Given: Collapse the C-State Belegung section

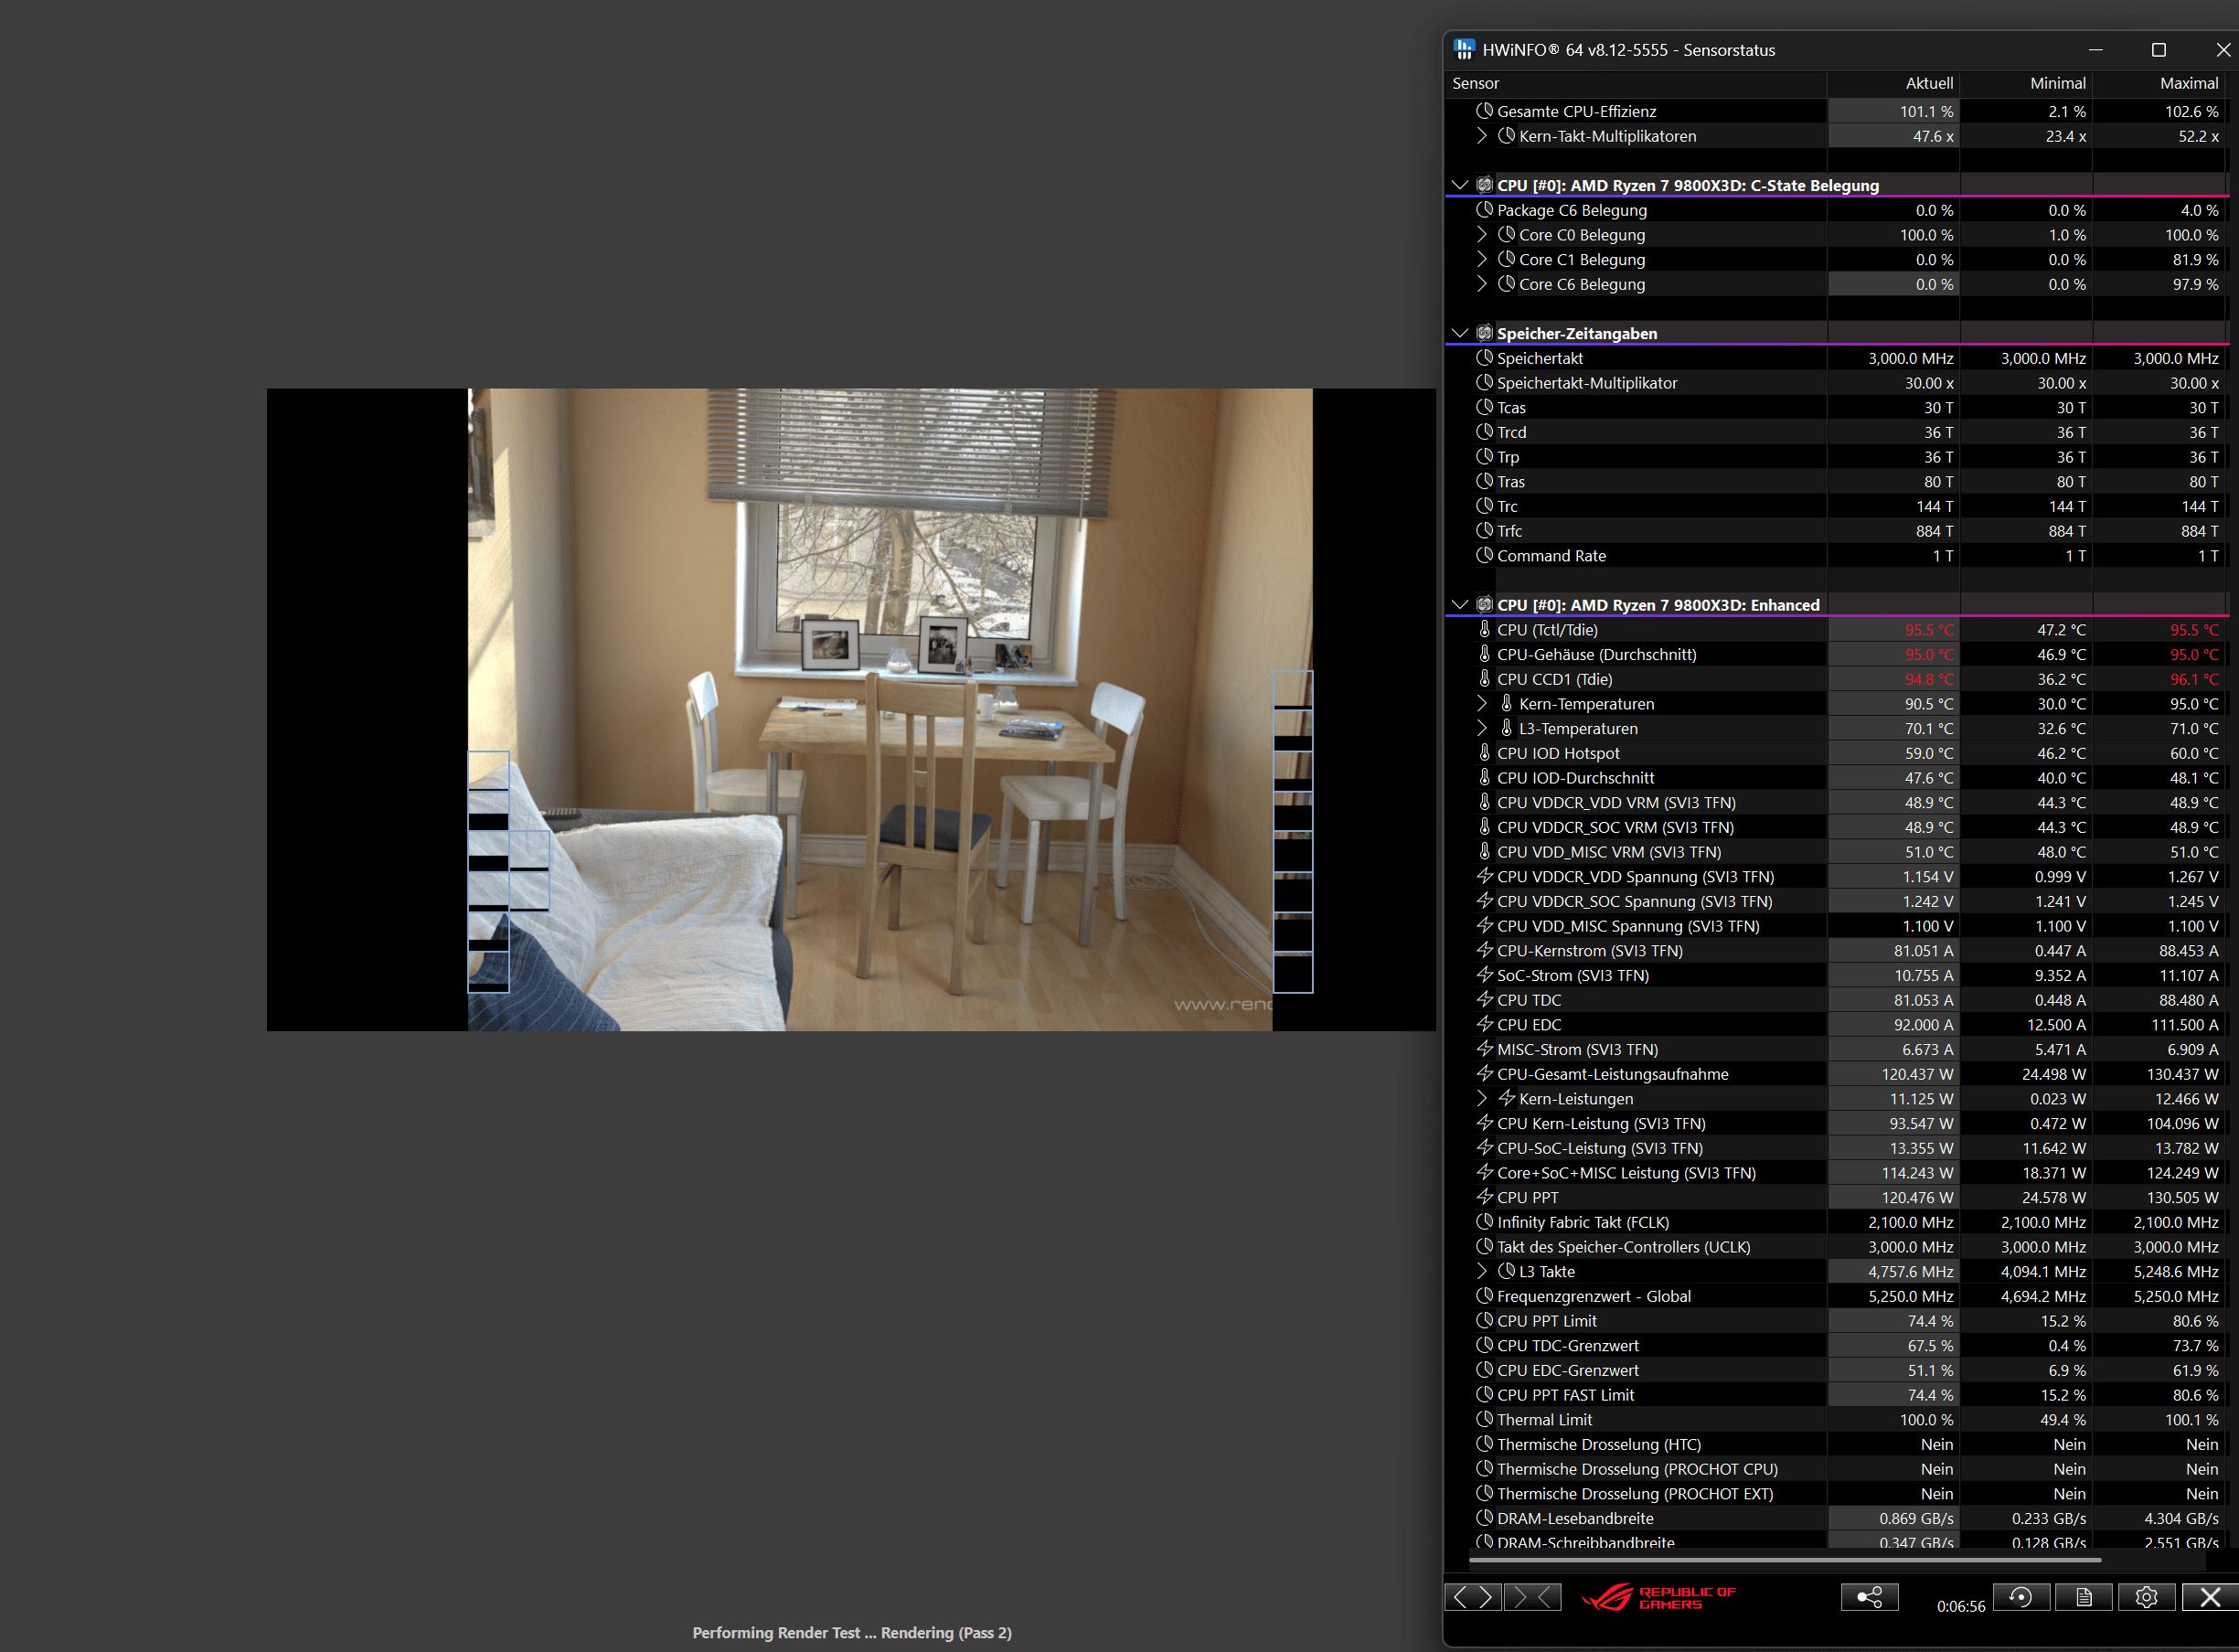Looking at the screenshot, I should pos(1460,185).
